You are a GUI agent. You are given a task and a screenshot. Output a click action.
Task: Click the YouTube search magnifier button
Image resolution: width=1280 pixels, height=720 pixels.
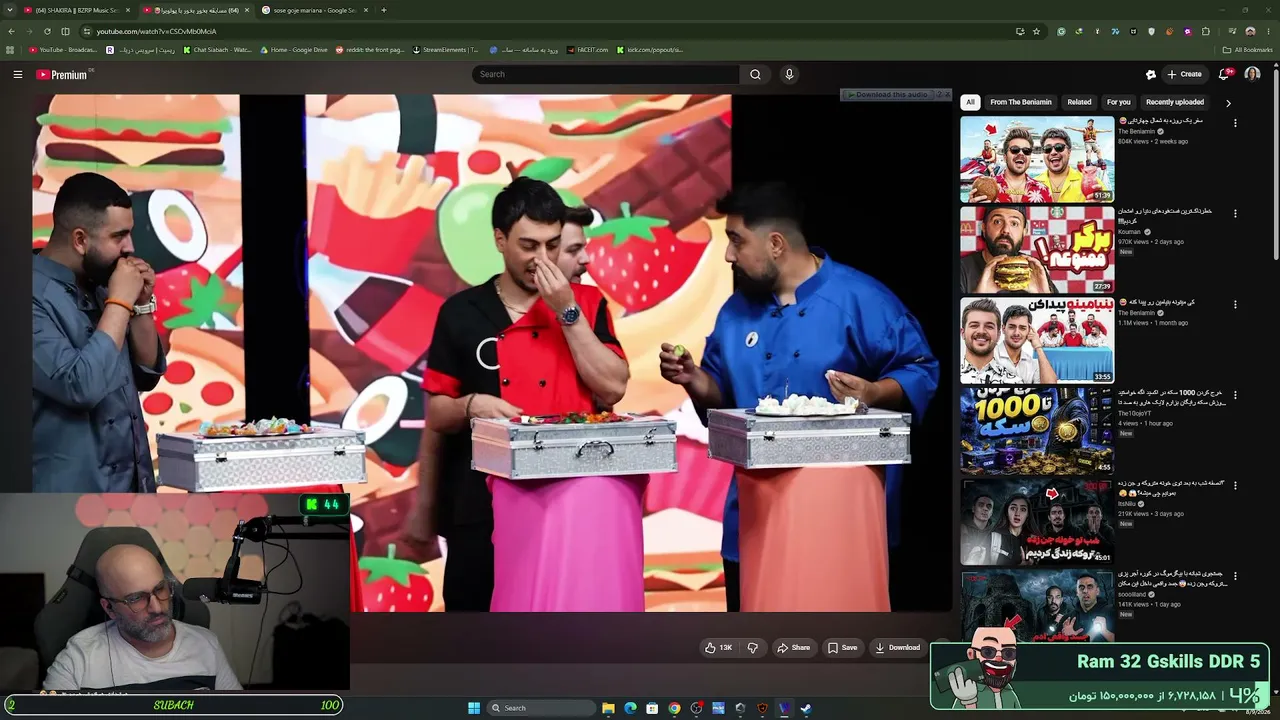755,74
